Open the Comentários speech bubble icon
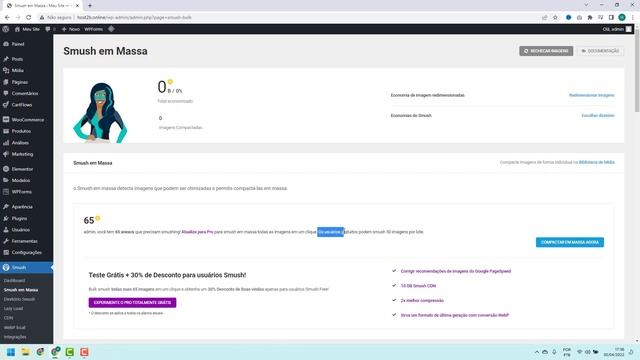 click(6, 93)
